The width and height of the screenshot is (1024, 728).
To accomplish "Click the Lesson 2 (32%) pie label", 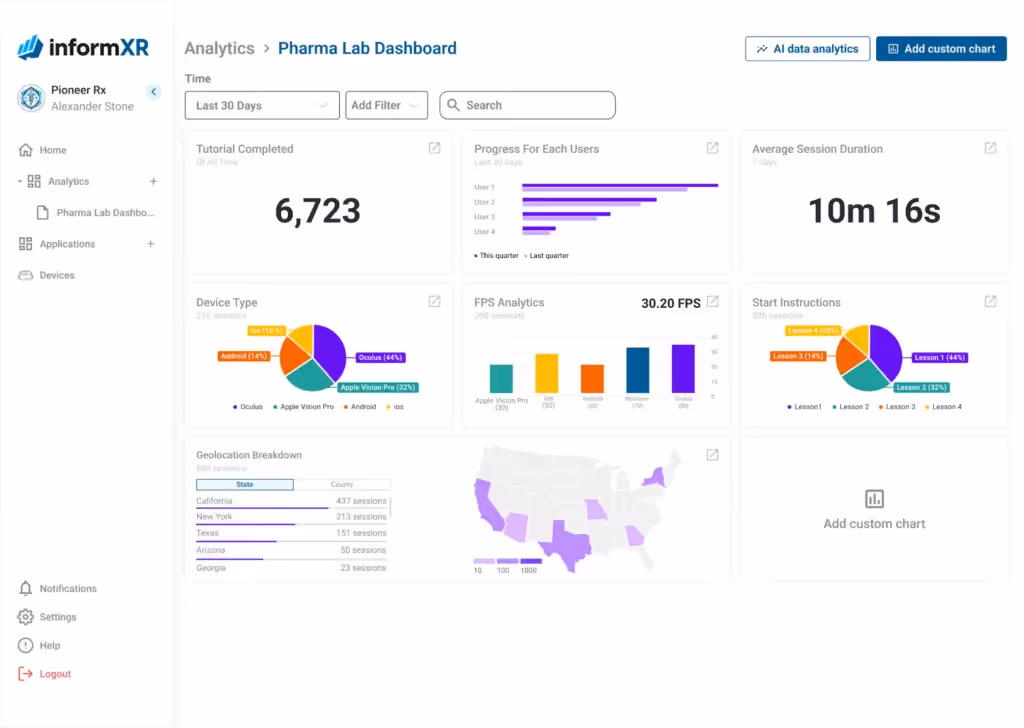I will tap(921, 388).
